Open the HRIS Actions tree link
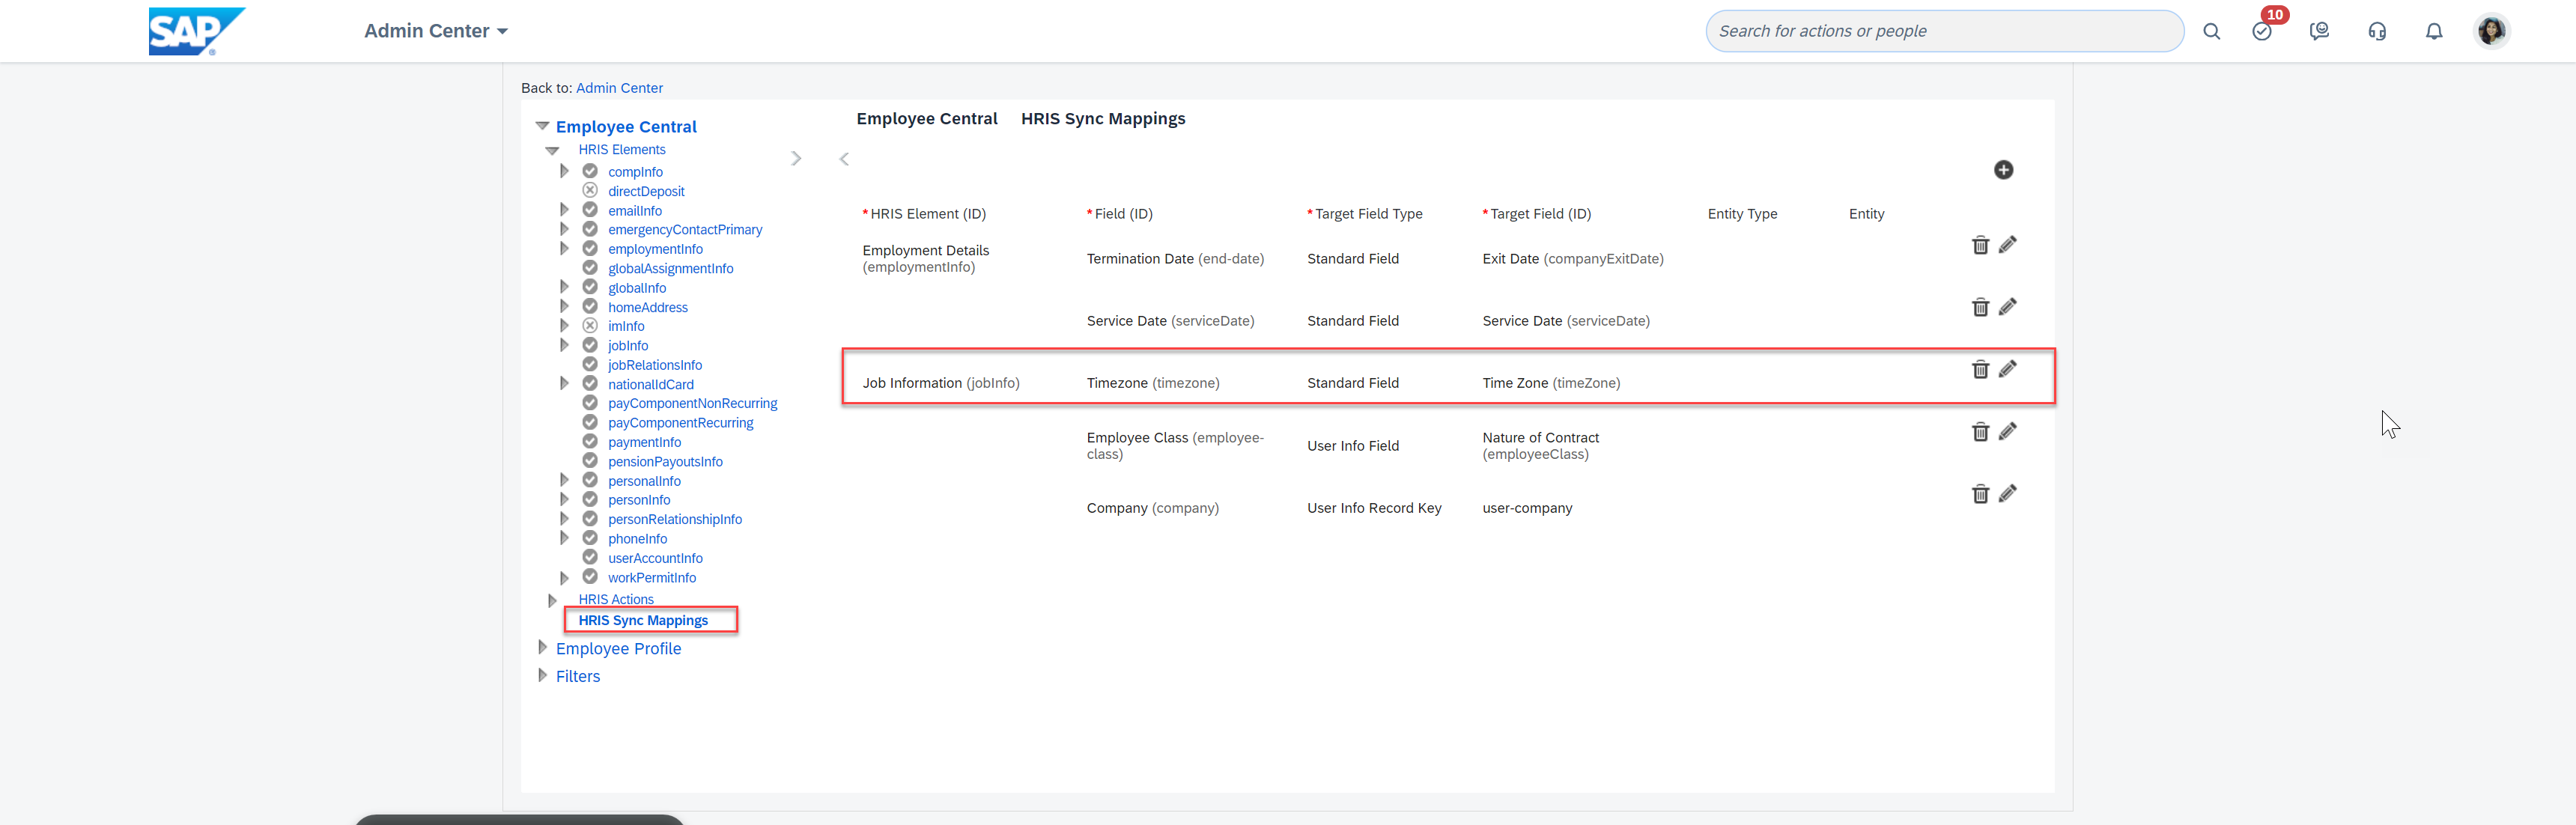This screenshot has width=2576, height=825. [x=616, y=600]
